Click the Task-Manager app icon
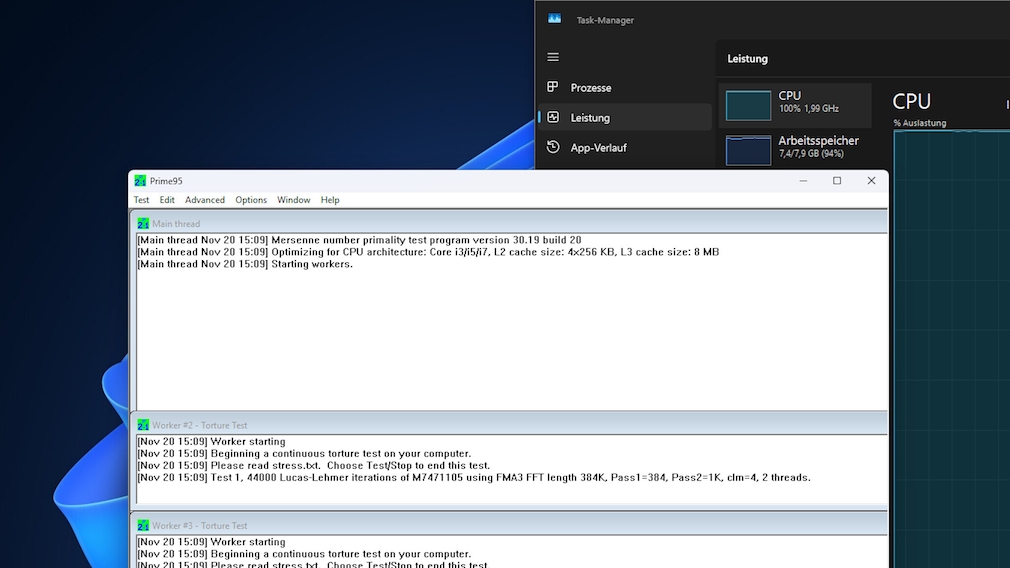Image resolution: width=1010 pixels, height=568 pixels. pos(554,19)
